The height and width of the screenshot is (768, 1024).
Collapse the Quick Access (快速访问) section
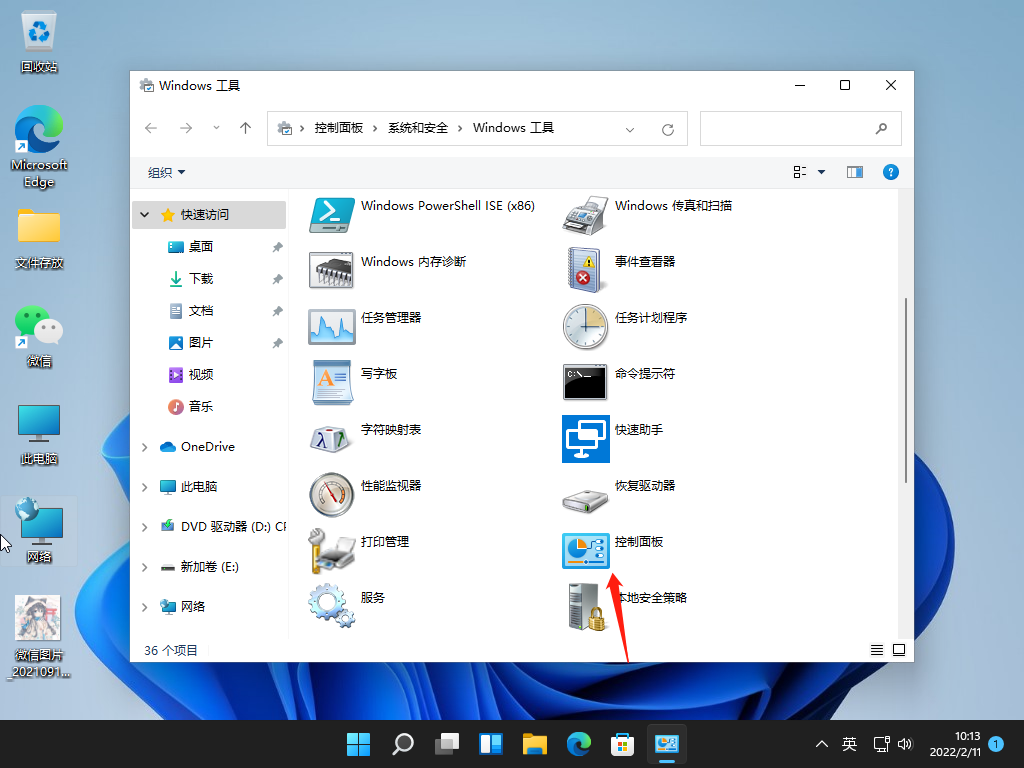click(145, 215)
